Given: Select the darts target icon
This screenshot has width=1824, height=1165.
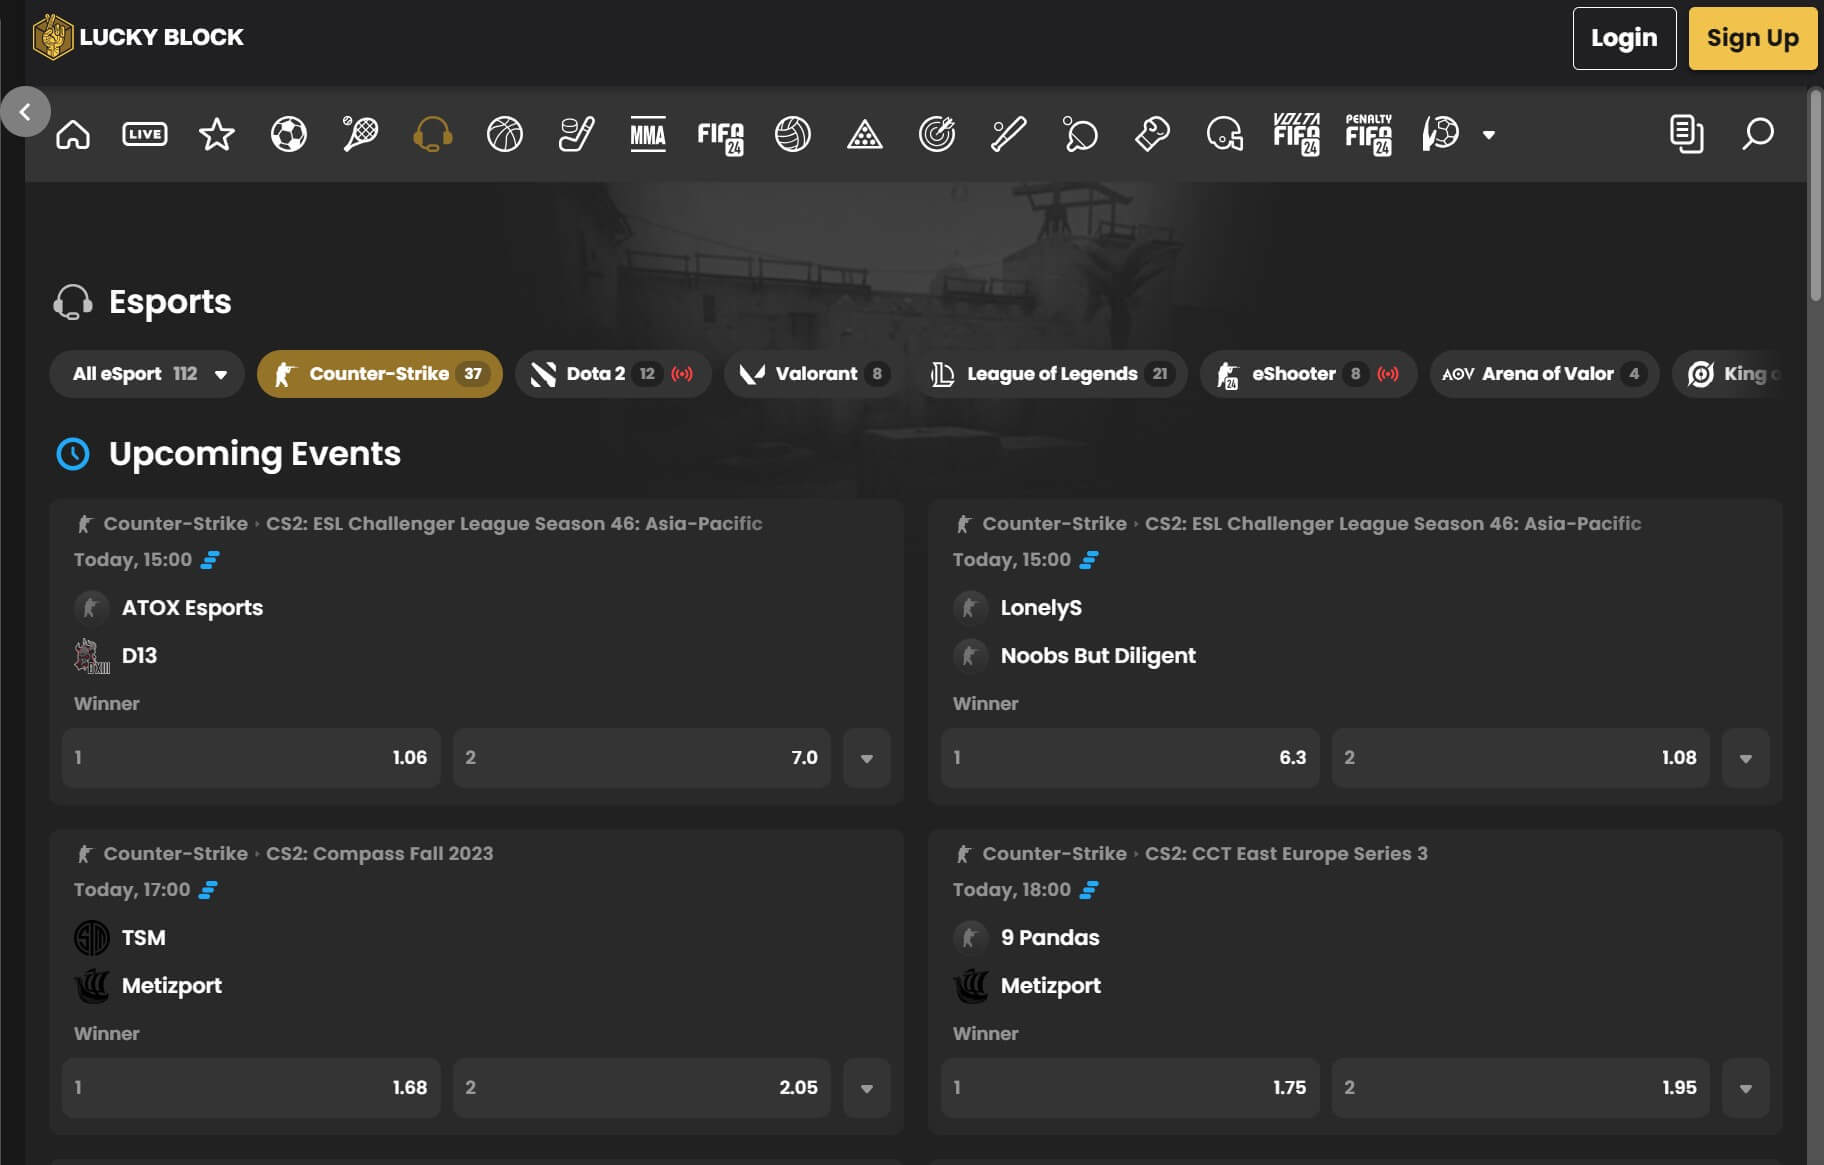Looking at the screenshot, I should tap(937, 134).
